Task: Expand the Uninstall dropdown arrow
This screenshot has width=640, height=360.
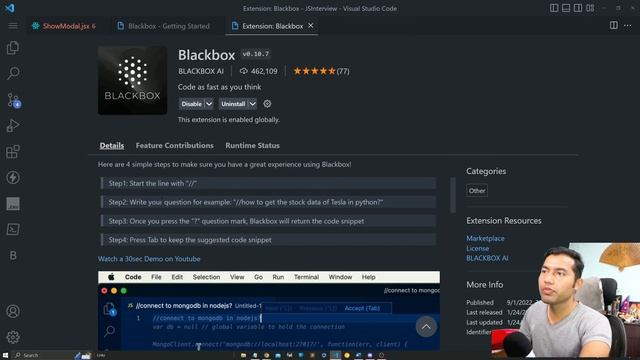Action: tap(253, 104)
